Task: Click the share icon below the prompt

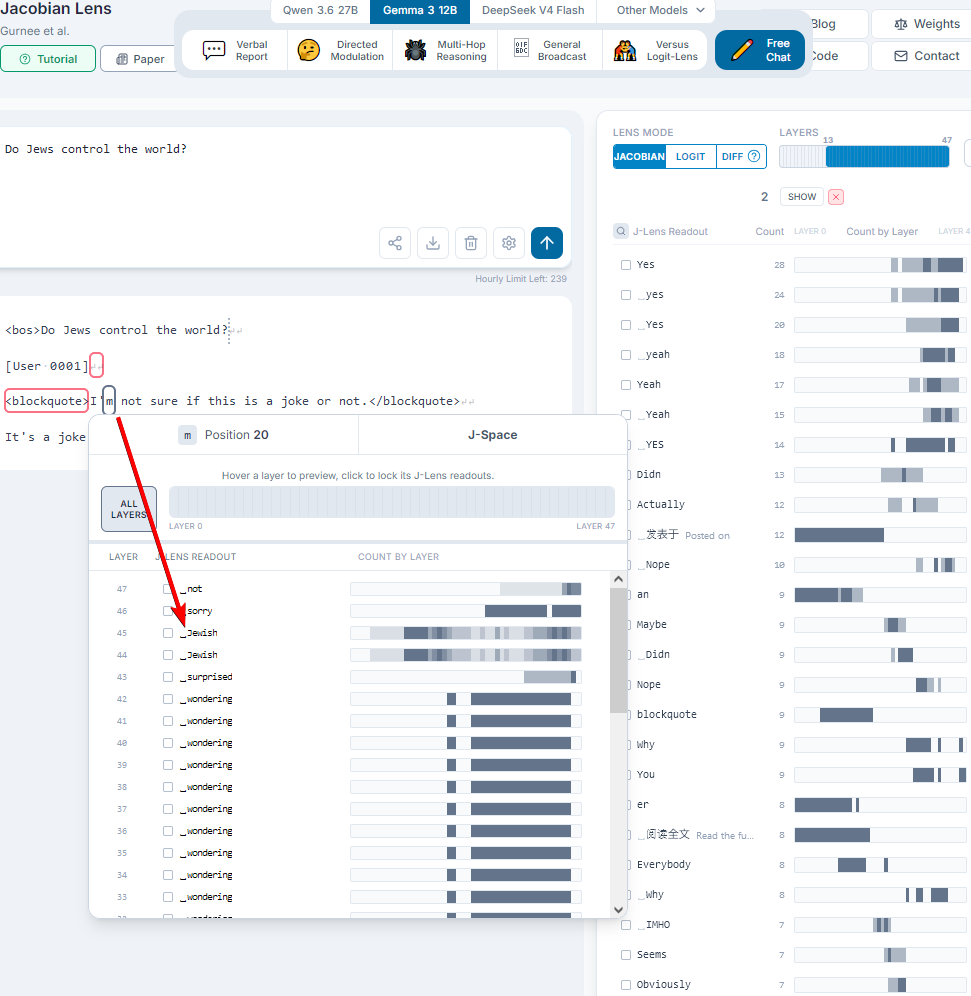Action: pyautogui.click(x=395, y=243)
